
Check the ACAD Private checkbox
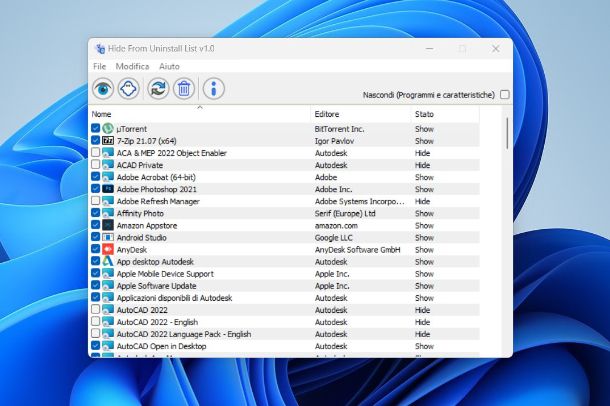coord(95,164)
